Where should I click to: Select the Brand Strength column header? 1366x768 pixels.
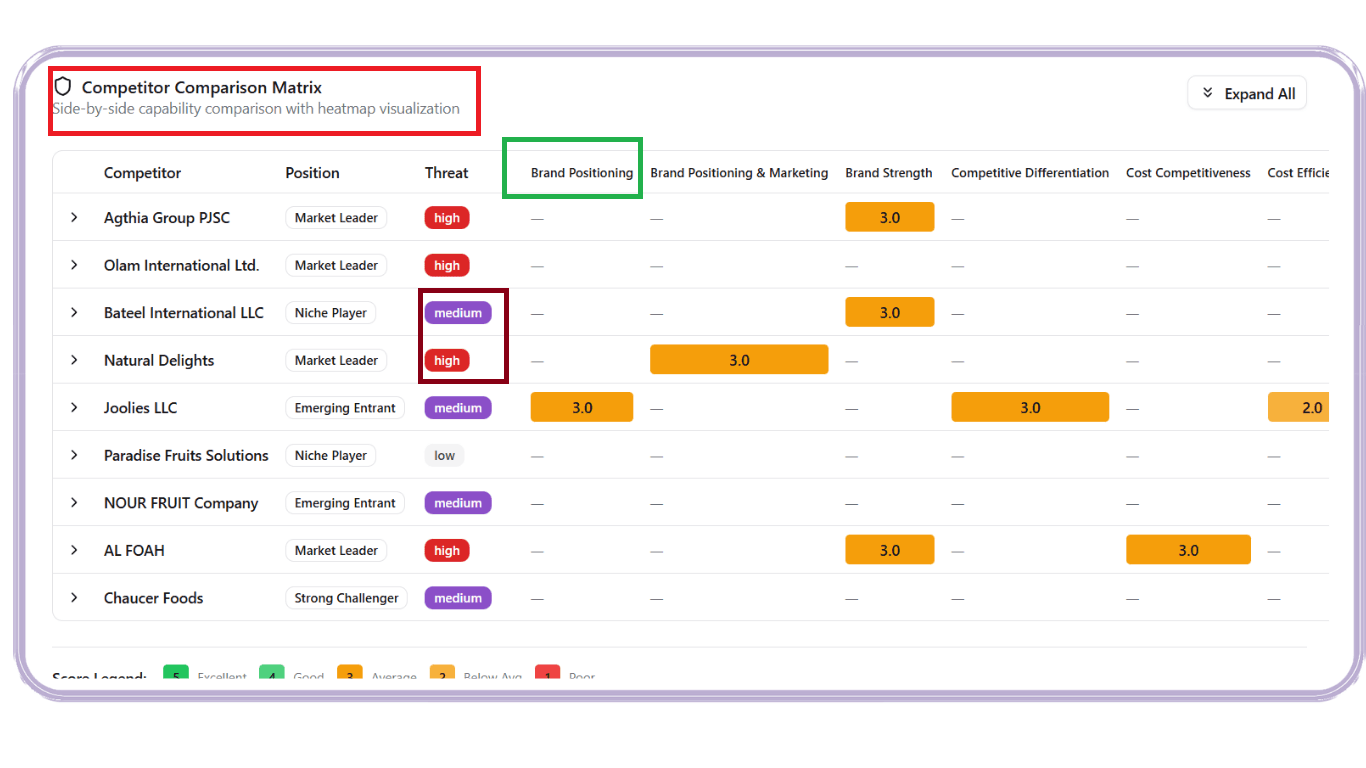[888, 173]
